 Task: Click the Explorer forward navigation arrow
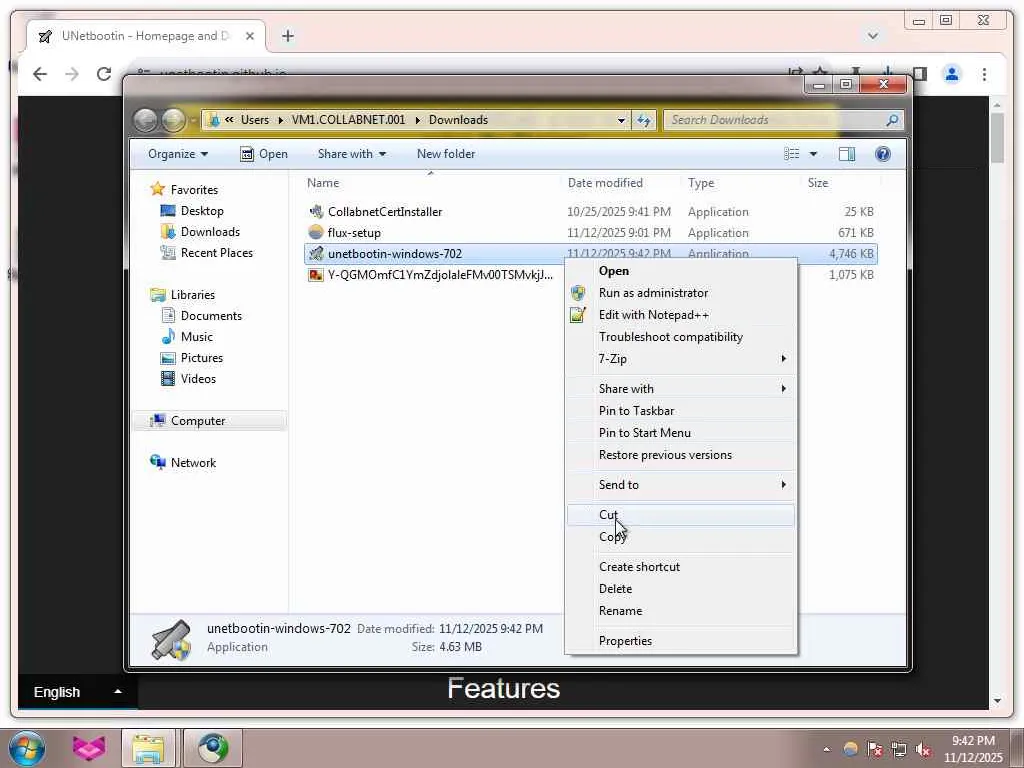point(174,120)
